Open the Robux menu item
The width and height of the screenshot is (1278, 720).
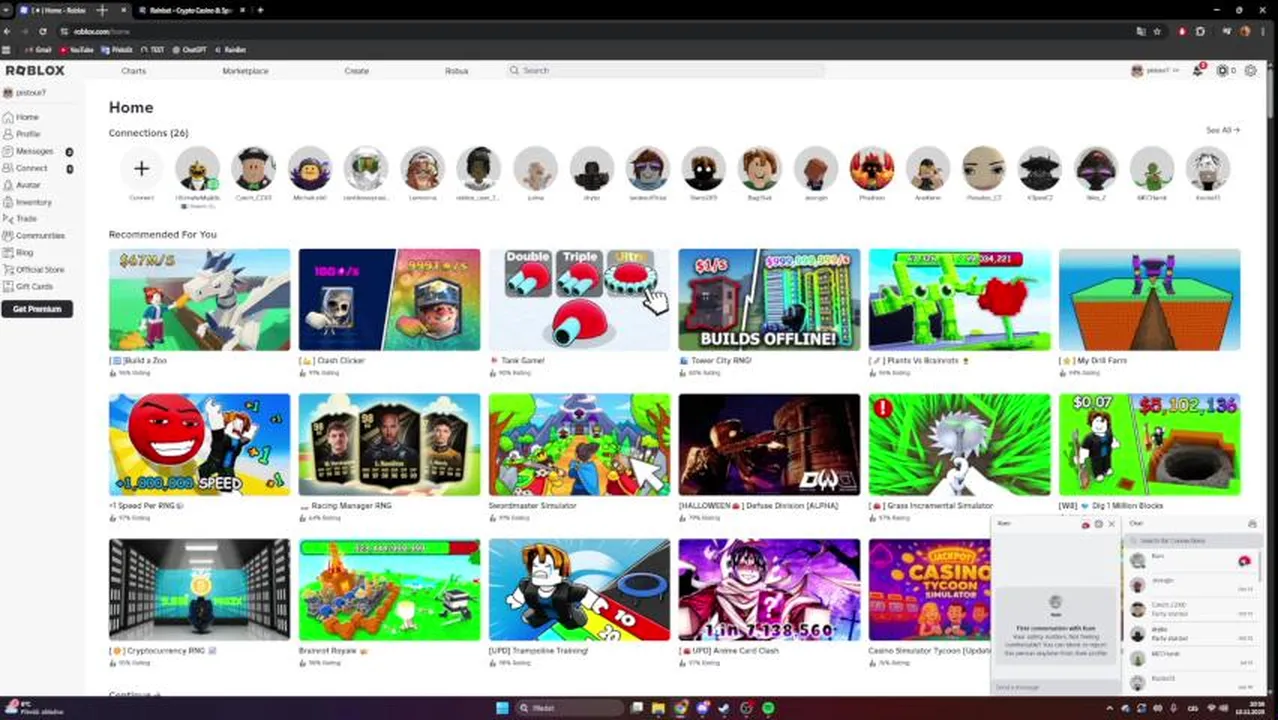click(x=456, y=71)
